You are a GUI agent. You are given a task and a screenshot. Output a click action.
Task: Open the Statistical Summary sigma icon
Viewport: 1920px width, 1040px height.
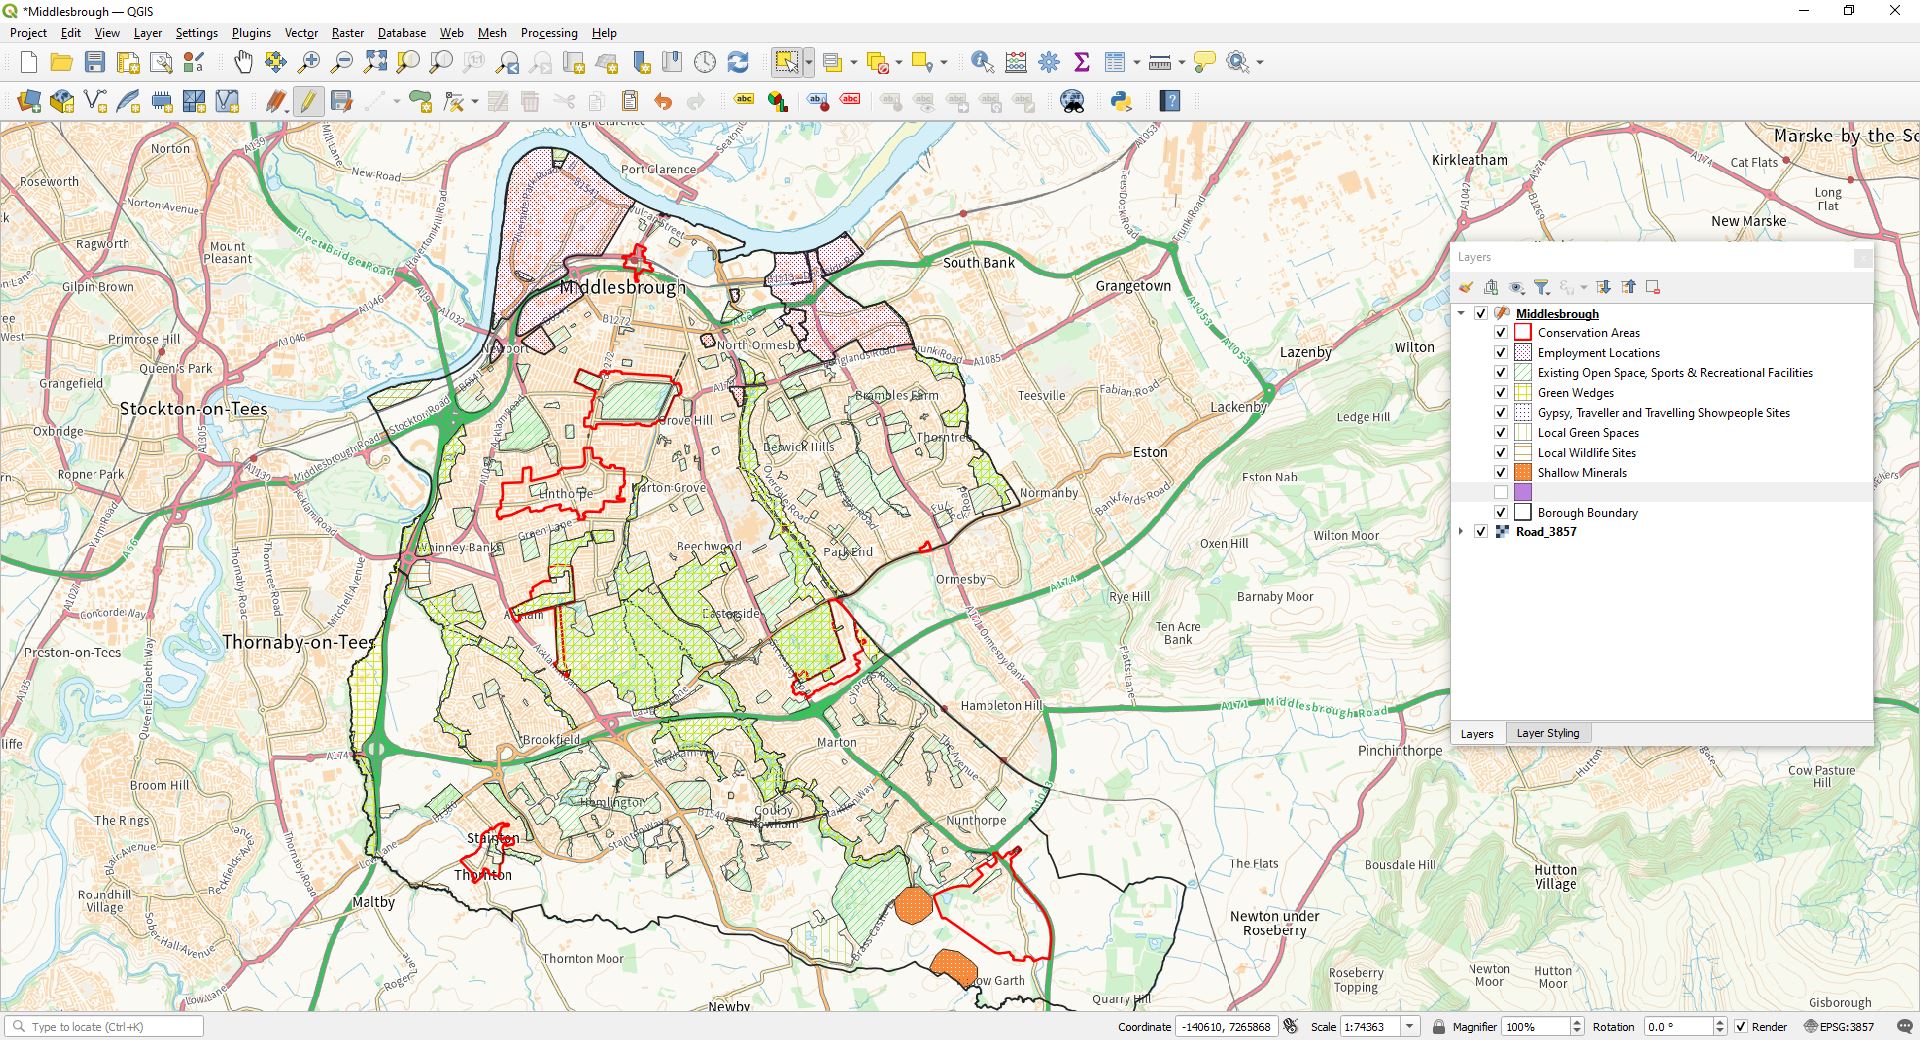point(1081,62)
